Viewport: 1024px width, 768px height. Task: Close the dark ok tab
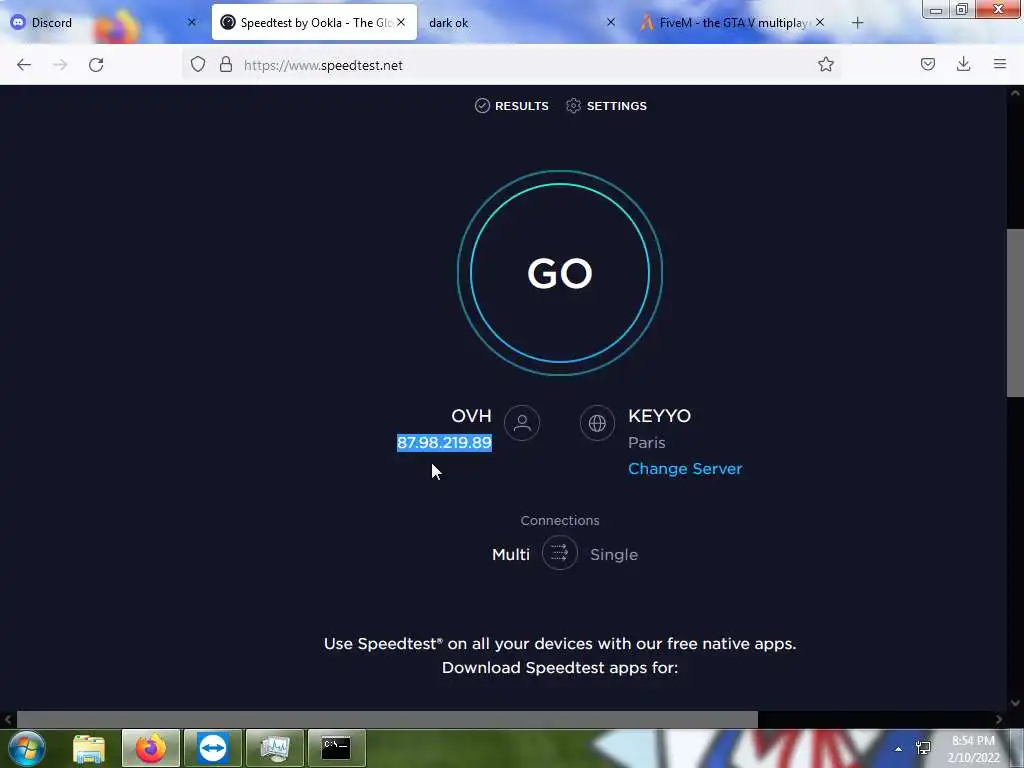[611, 22]
